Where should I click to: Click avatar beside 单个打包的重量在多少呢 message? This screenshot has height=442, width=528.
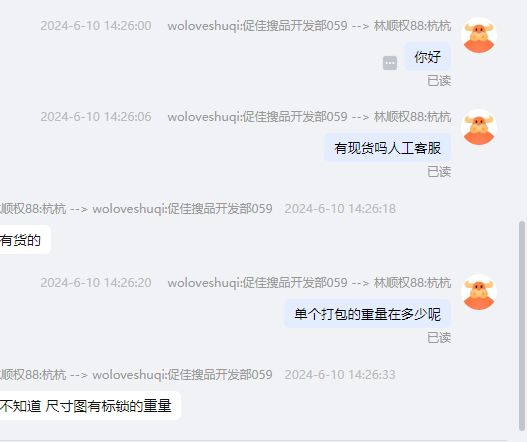click(x=479, y=292)
